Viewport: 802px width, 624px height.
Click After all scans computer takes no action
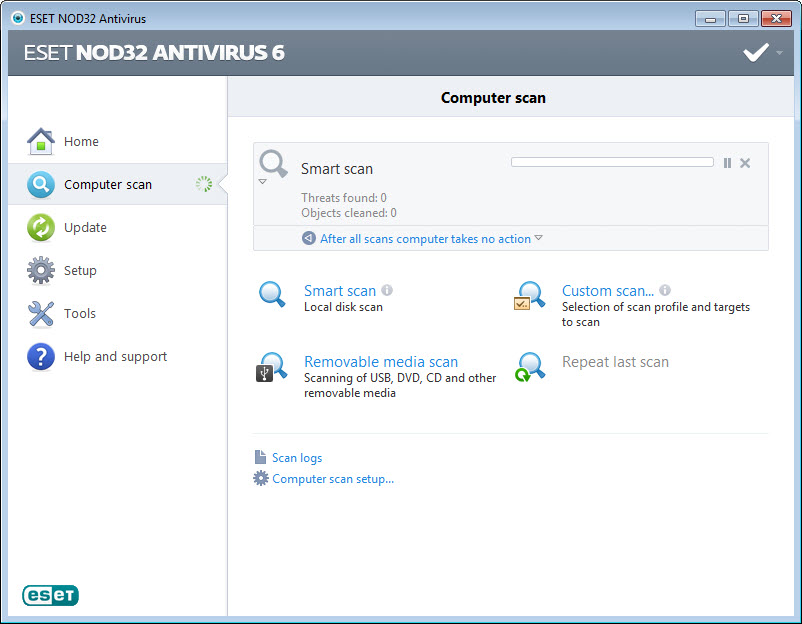(426, 239)
